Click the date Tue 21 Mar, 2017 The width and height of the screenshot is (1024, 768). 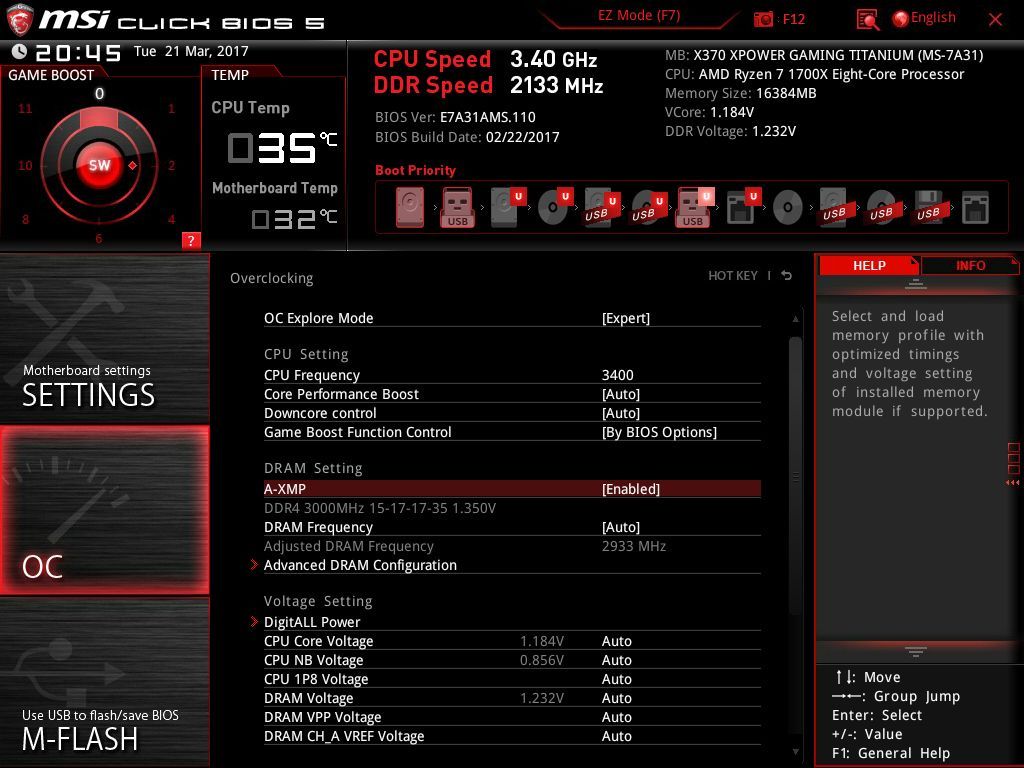191,51
